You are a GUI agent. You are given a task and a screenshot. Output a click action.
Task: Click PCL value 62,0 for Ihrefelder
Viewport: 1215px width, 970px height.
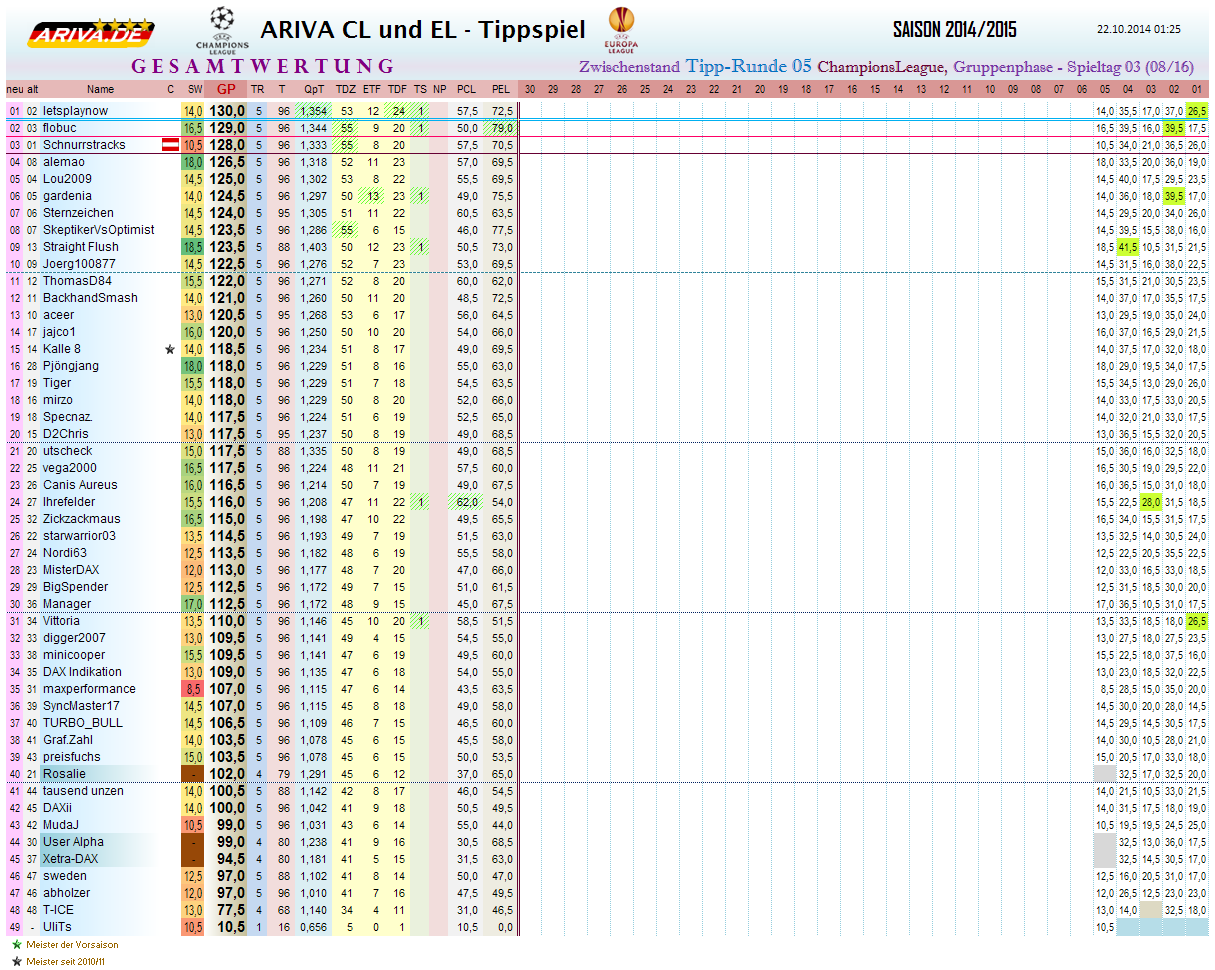466,502
